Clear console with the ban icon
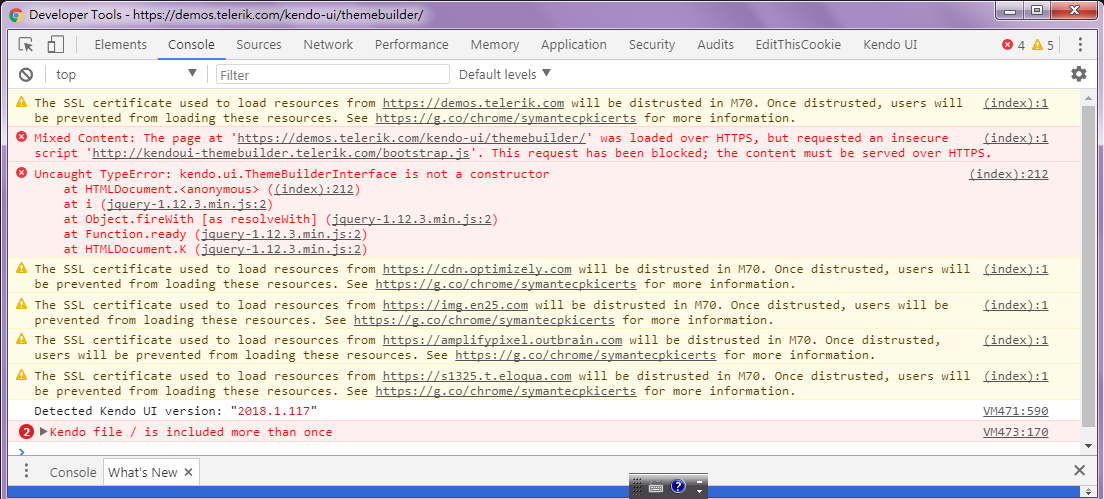The height and width of the screenshot is (499, 1104). tap(26, 75)
